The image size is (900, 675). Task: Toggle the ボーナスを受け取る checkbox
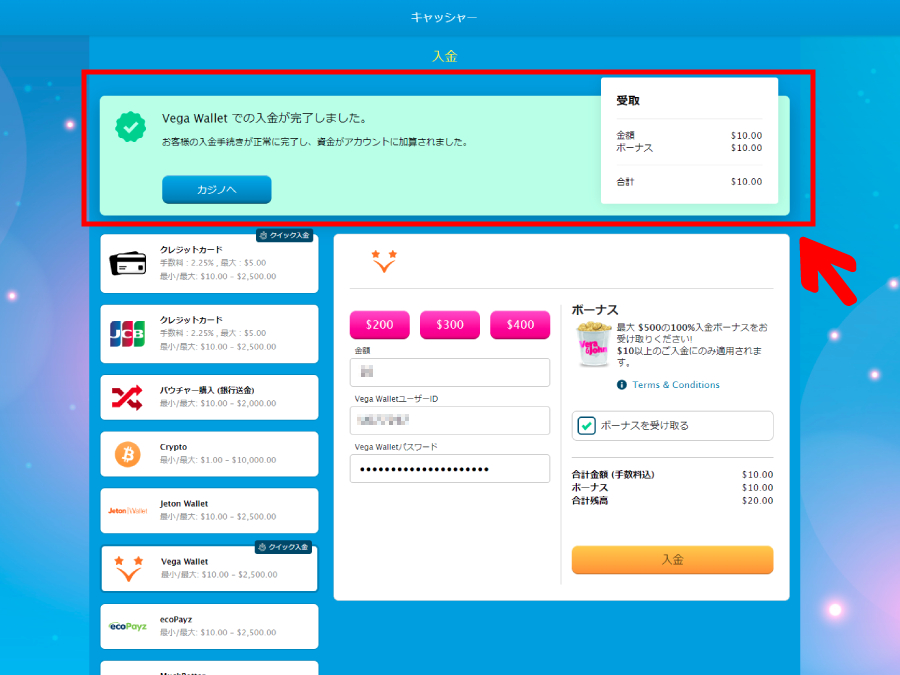click(x=586, y=426)
